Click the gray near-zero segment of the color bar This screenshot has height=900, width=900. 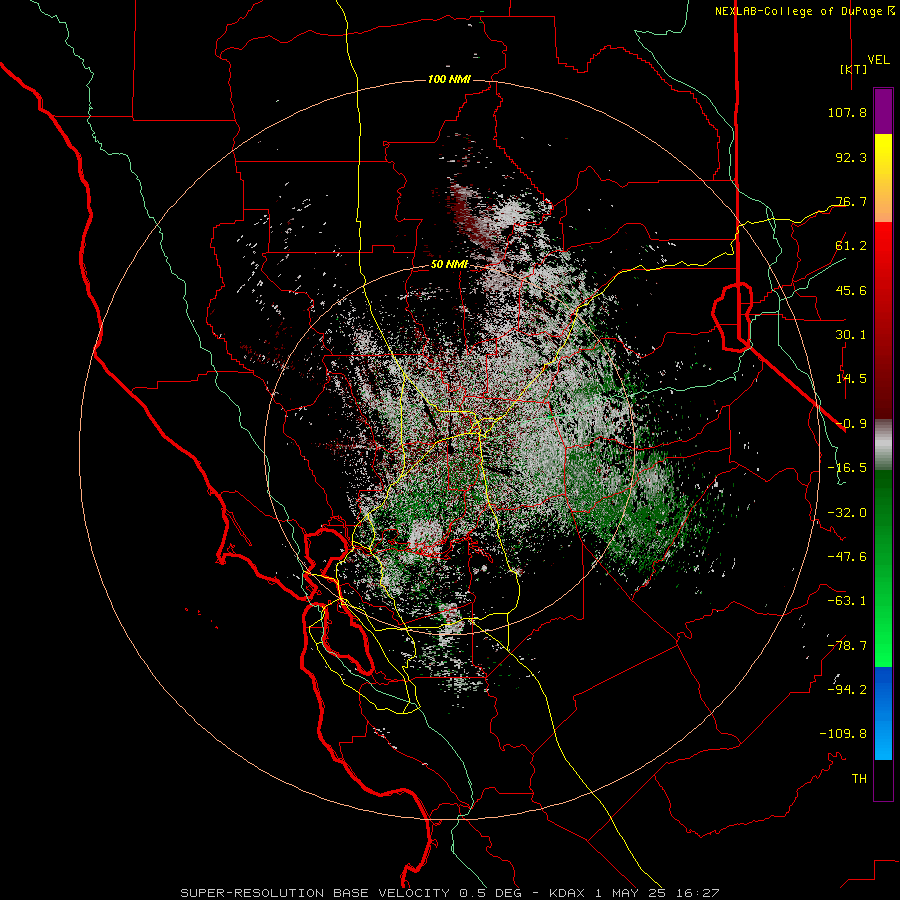point(883,445)
